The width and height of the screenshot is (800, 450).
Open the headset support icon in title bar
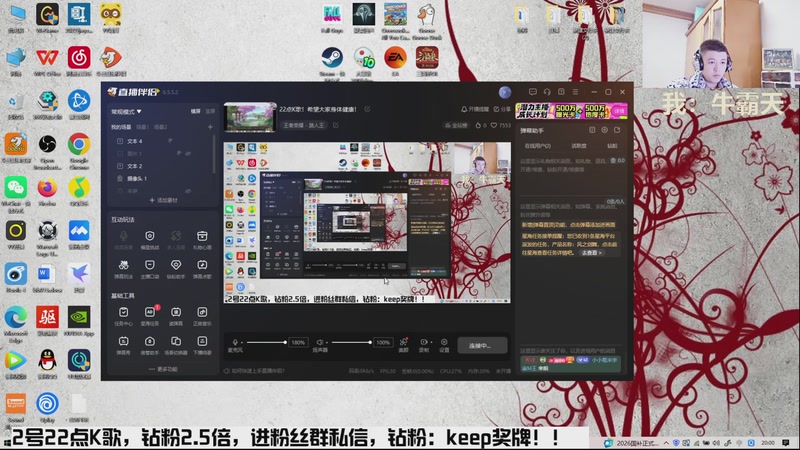[547, 92]
